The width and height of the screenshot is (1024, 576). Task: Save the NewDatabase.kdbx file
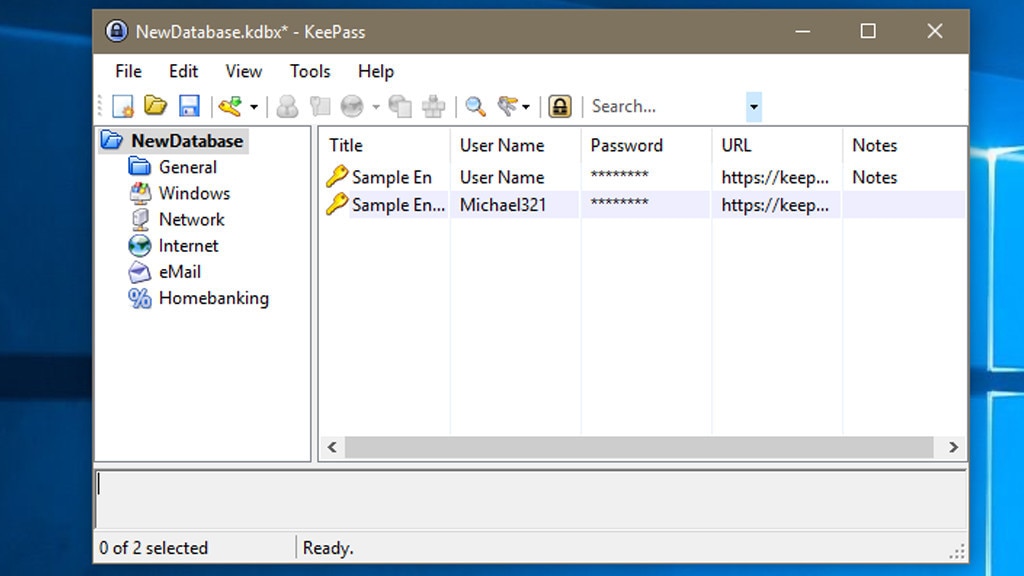[x=188, y=105]
